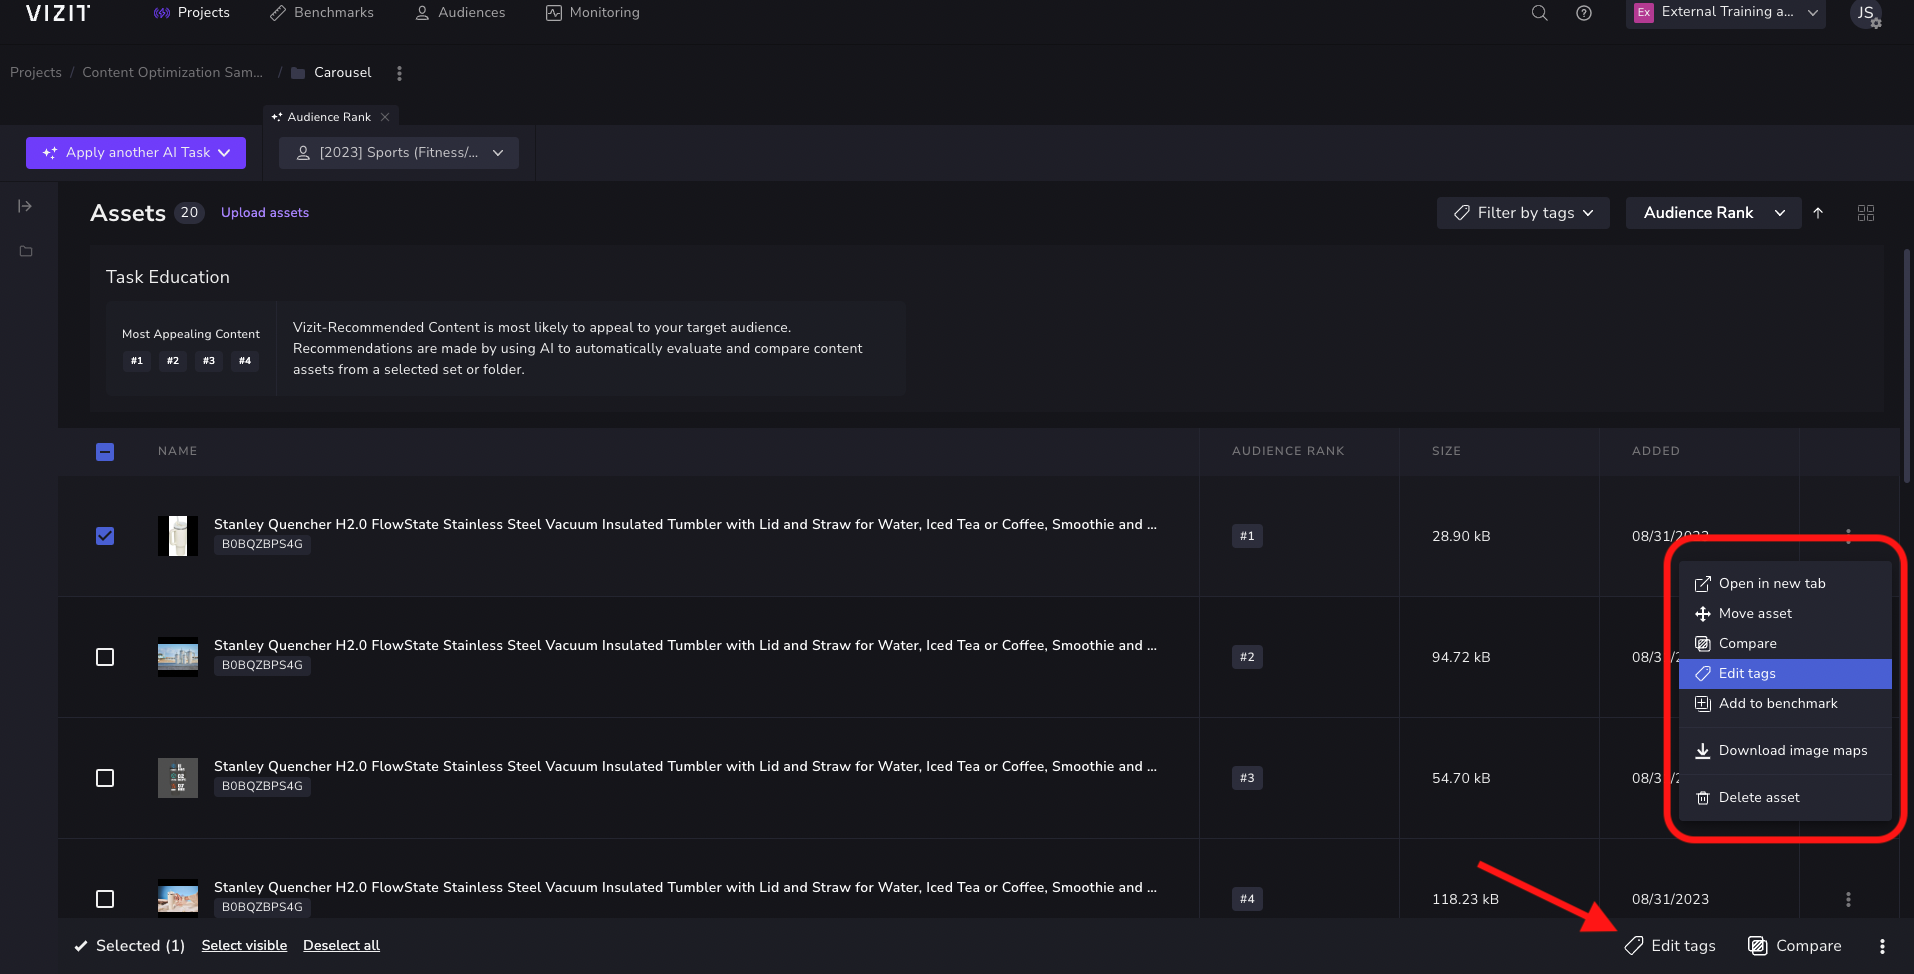The height and width of the screenshot is (974, 1914).
Task: Click the Edit tags button in the bottom bar
Action: tap(1670, 946)
